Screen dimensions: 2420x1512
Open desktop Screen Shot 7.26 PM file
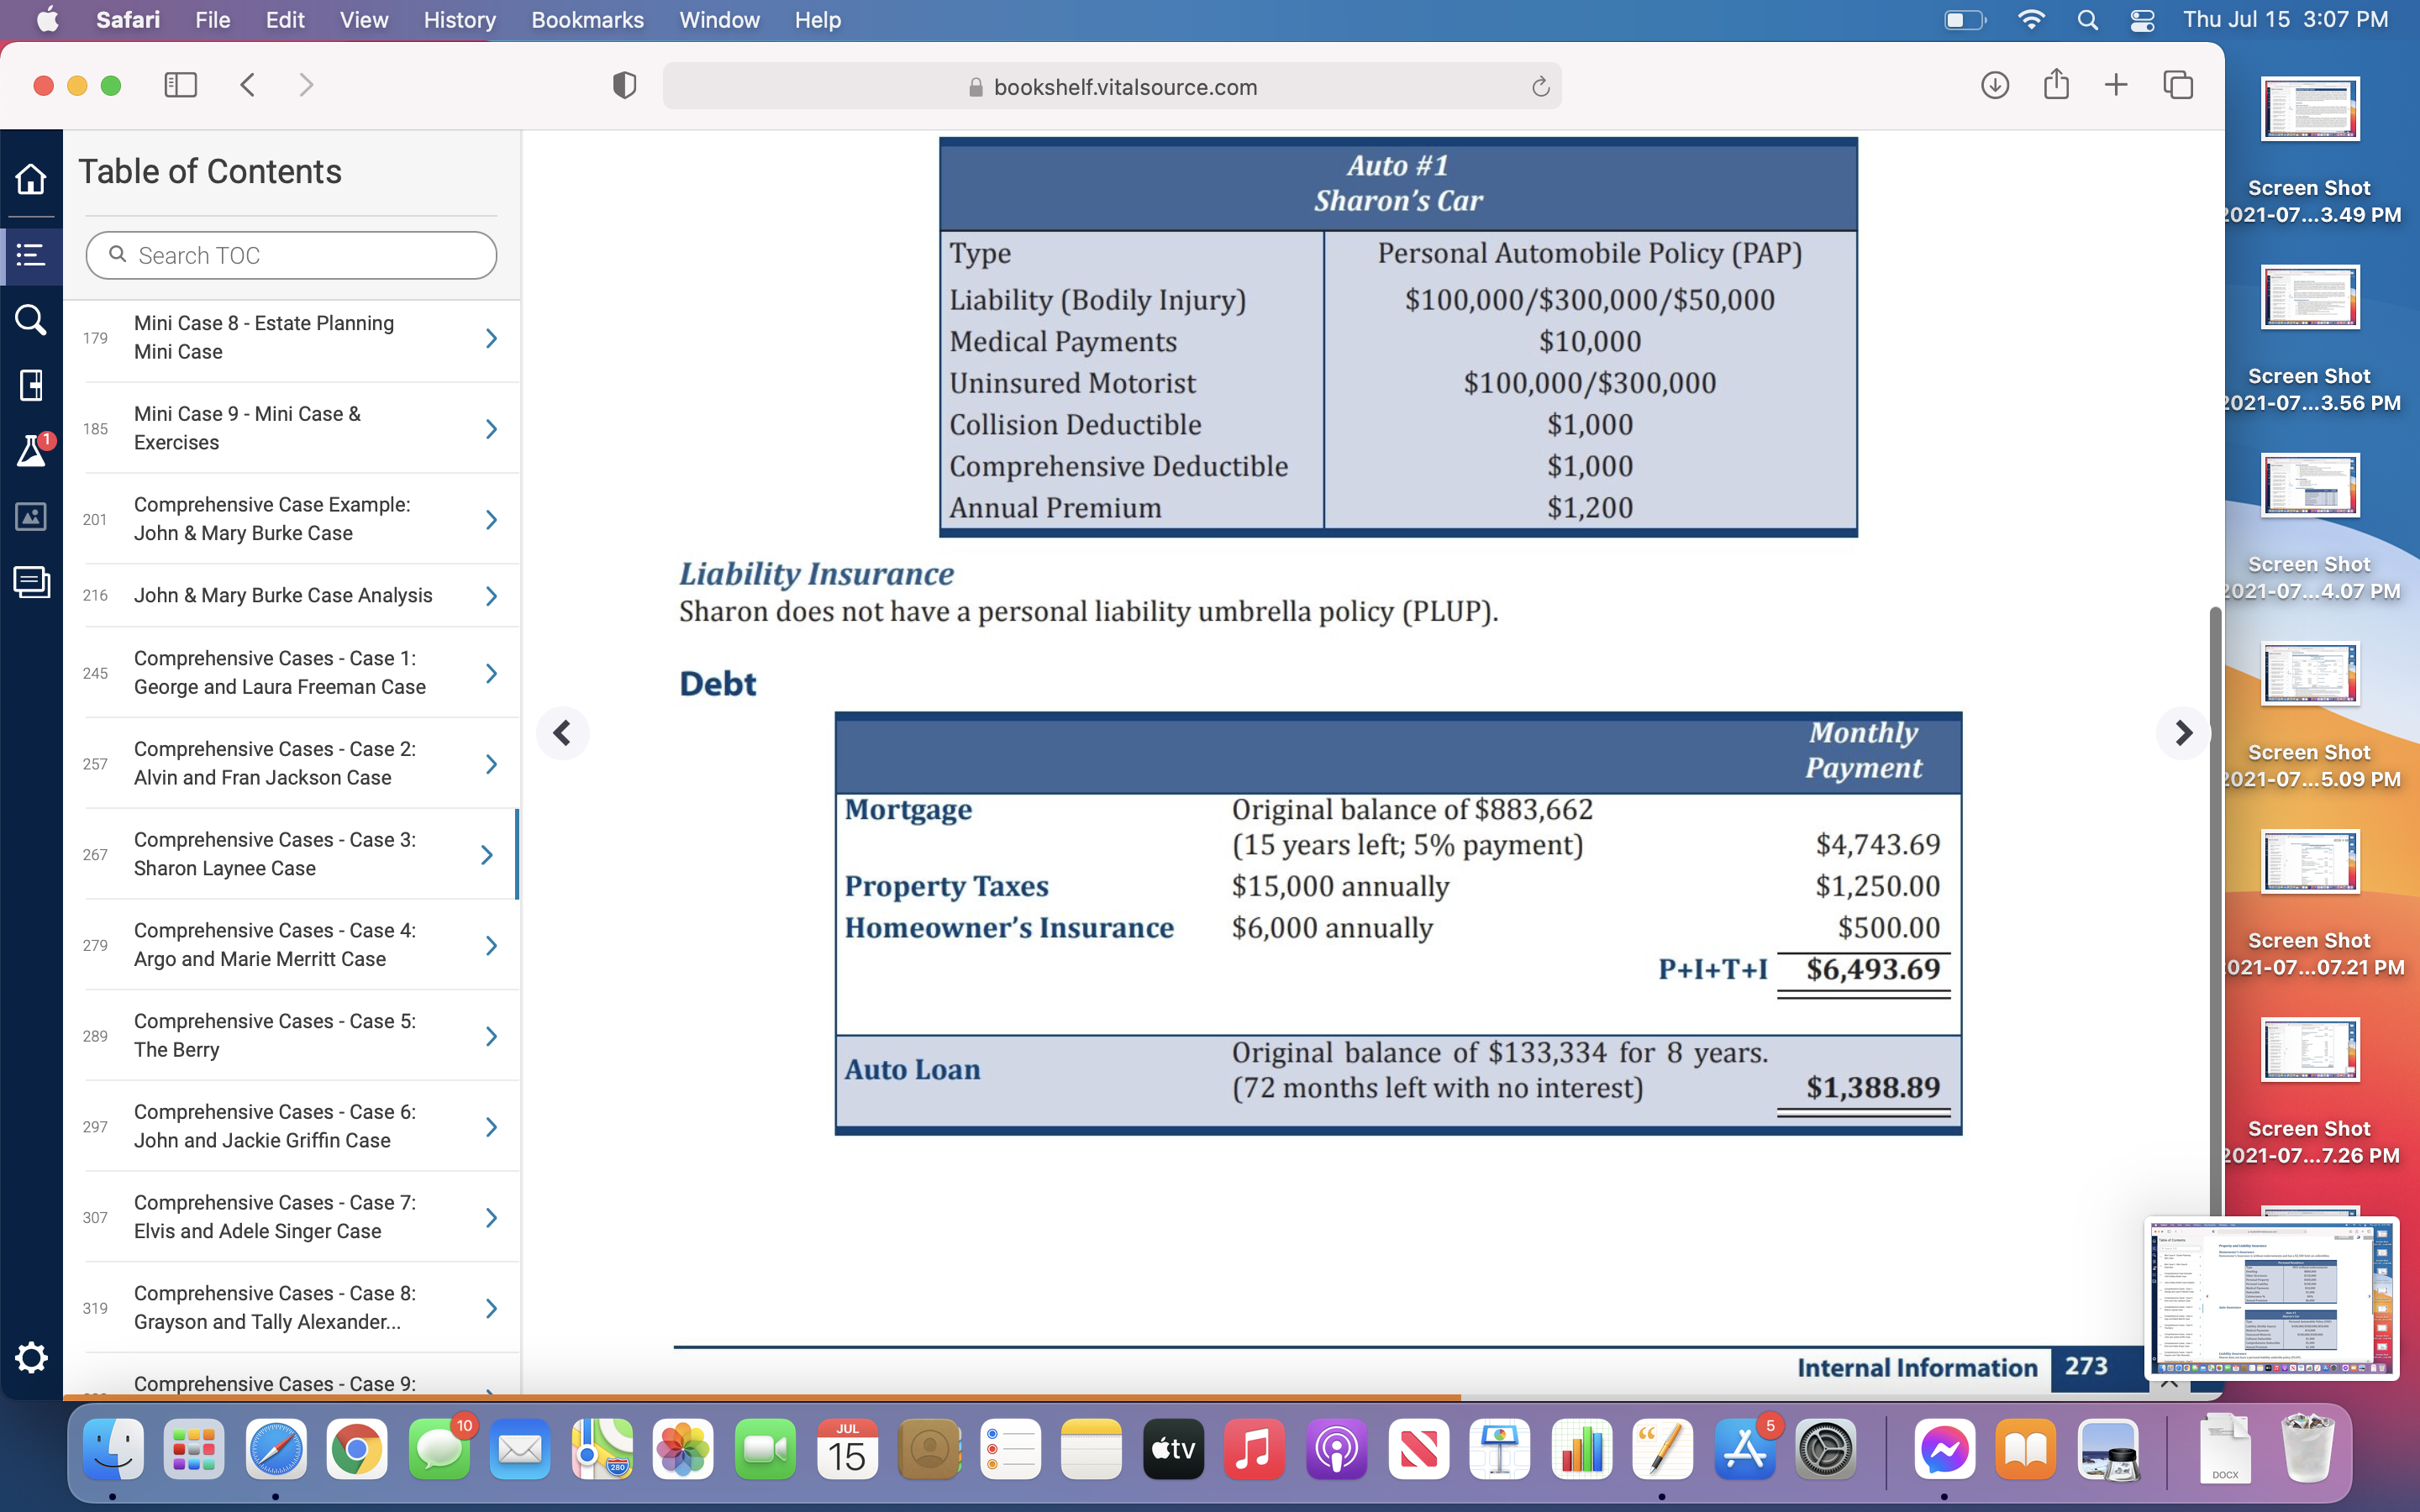point(2310,1091)
